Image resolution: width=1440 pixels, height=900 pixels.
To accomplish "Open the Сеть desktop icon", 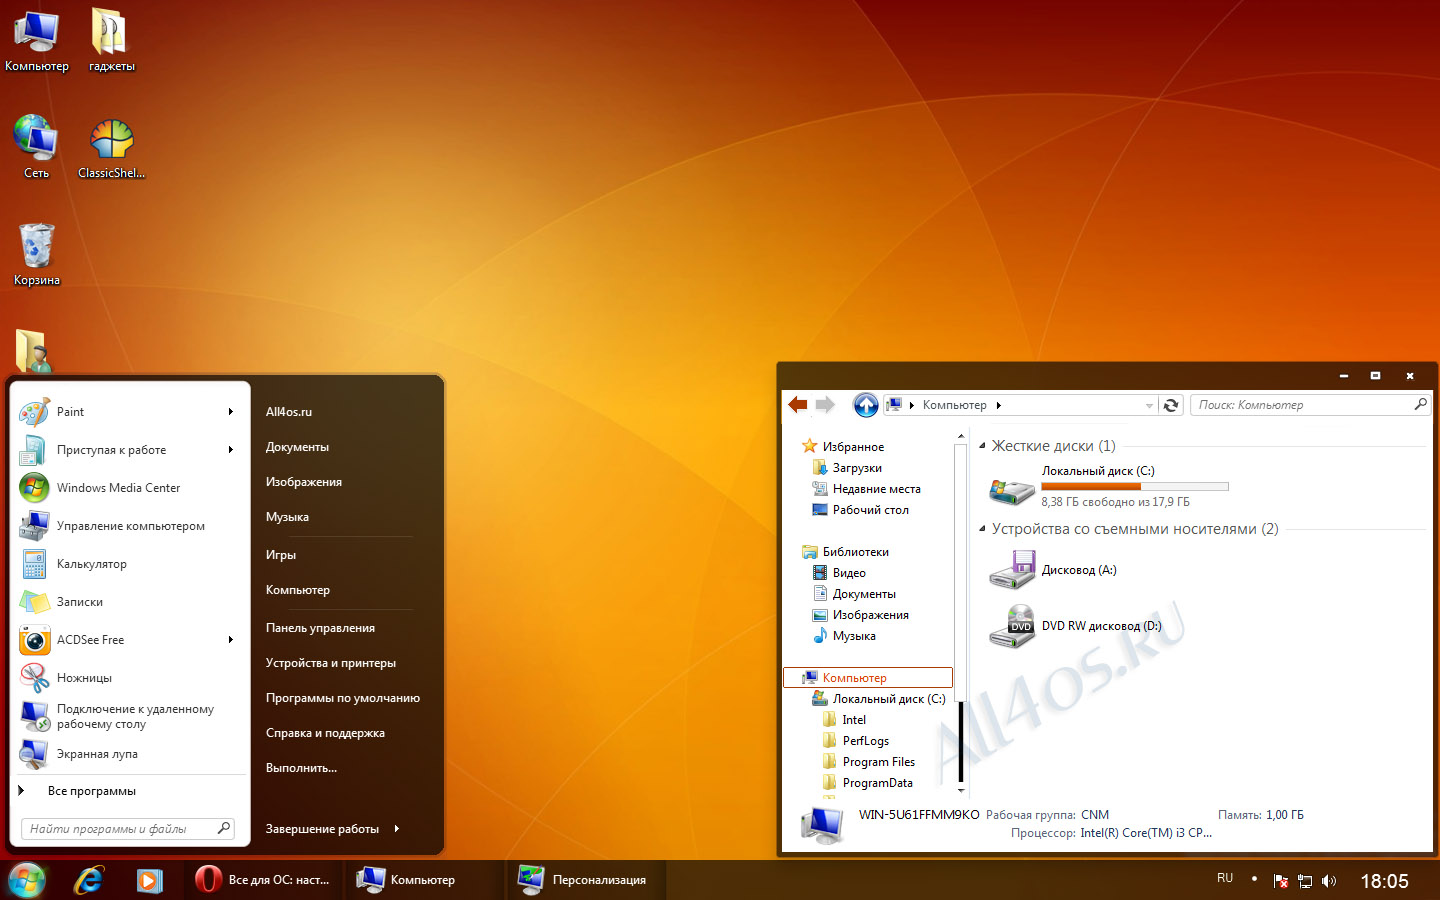I will click(37, 147).
